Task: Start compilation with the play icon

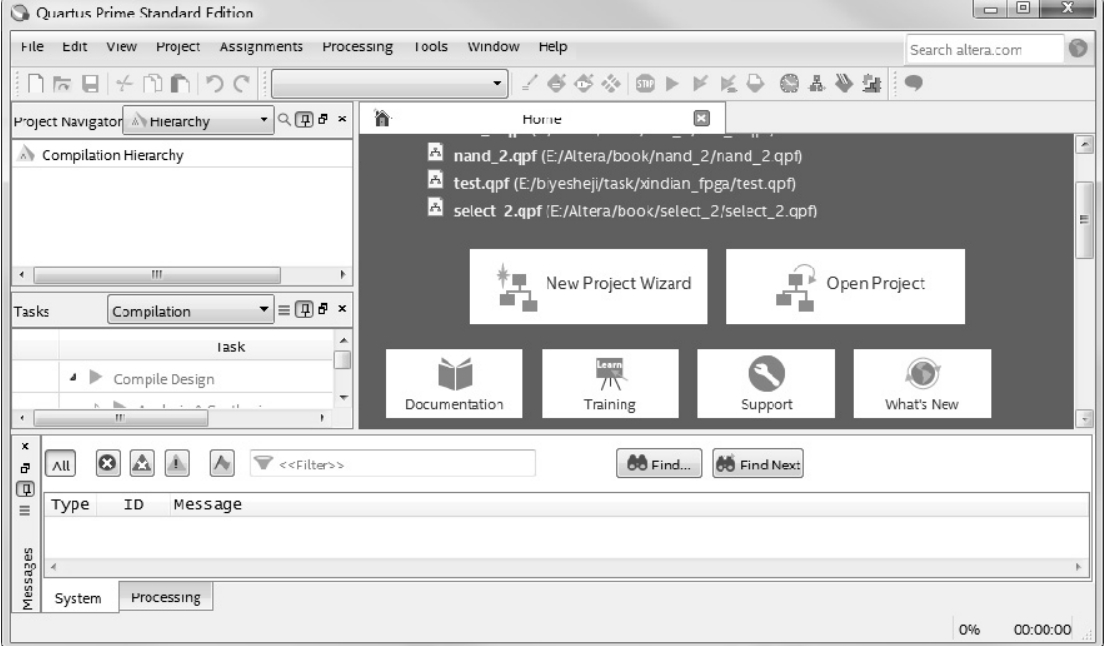Action: pyautogui.click(x=672, y=84)
